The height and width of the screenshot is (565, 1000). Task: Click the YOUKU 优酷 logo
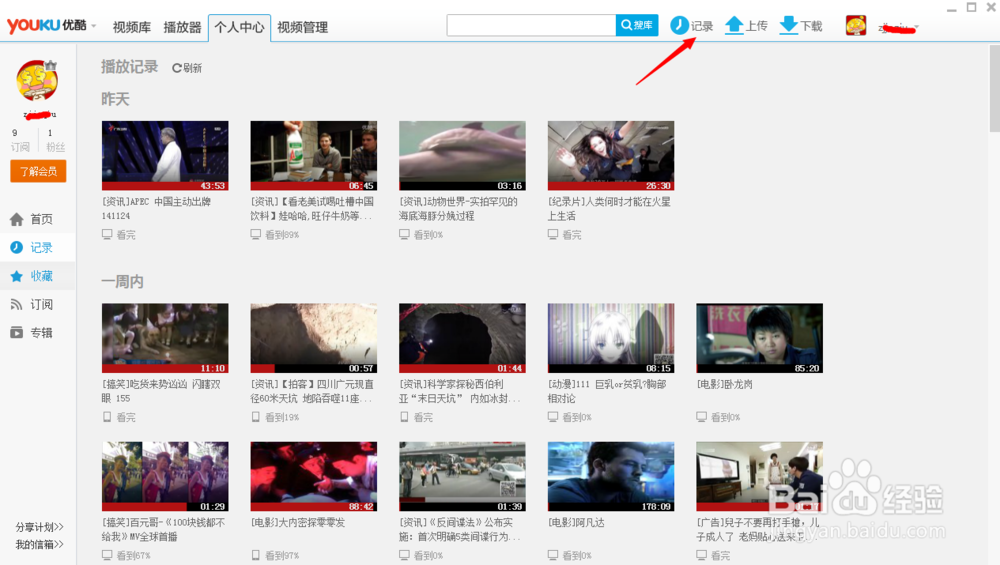(47, 26)
